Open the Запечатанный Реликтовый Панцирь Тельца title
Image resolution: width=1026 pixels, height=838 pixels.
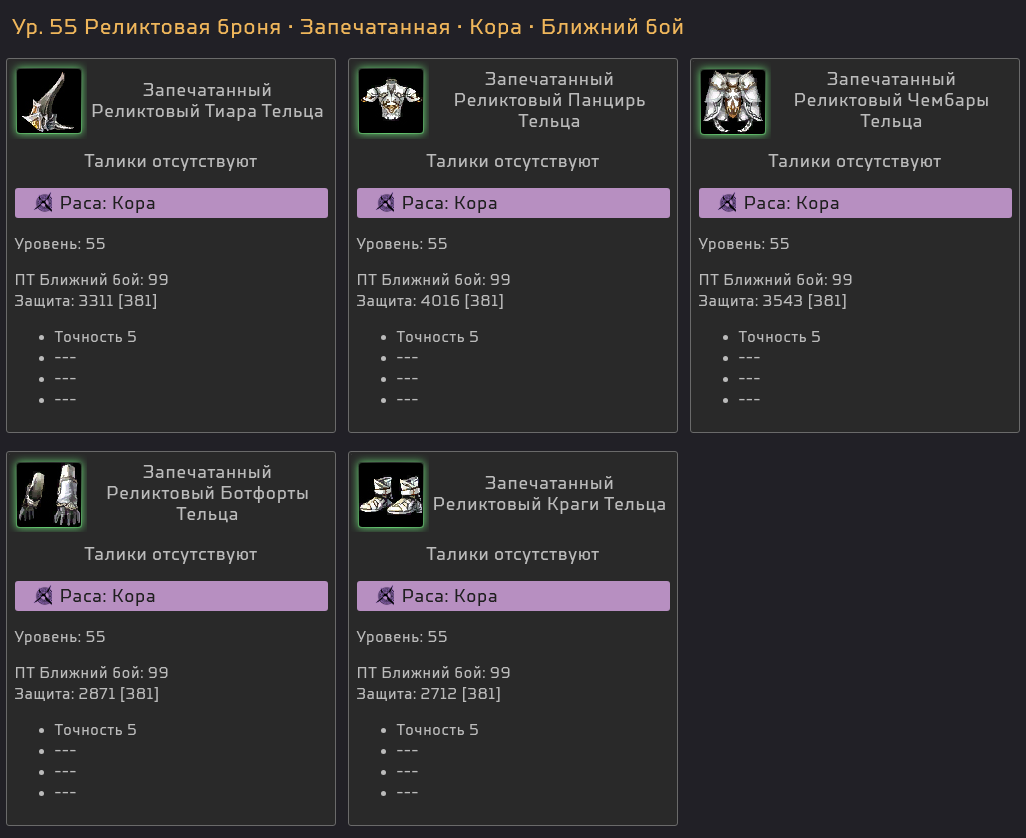click(x=549, y=100)
